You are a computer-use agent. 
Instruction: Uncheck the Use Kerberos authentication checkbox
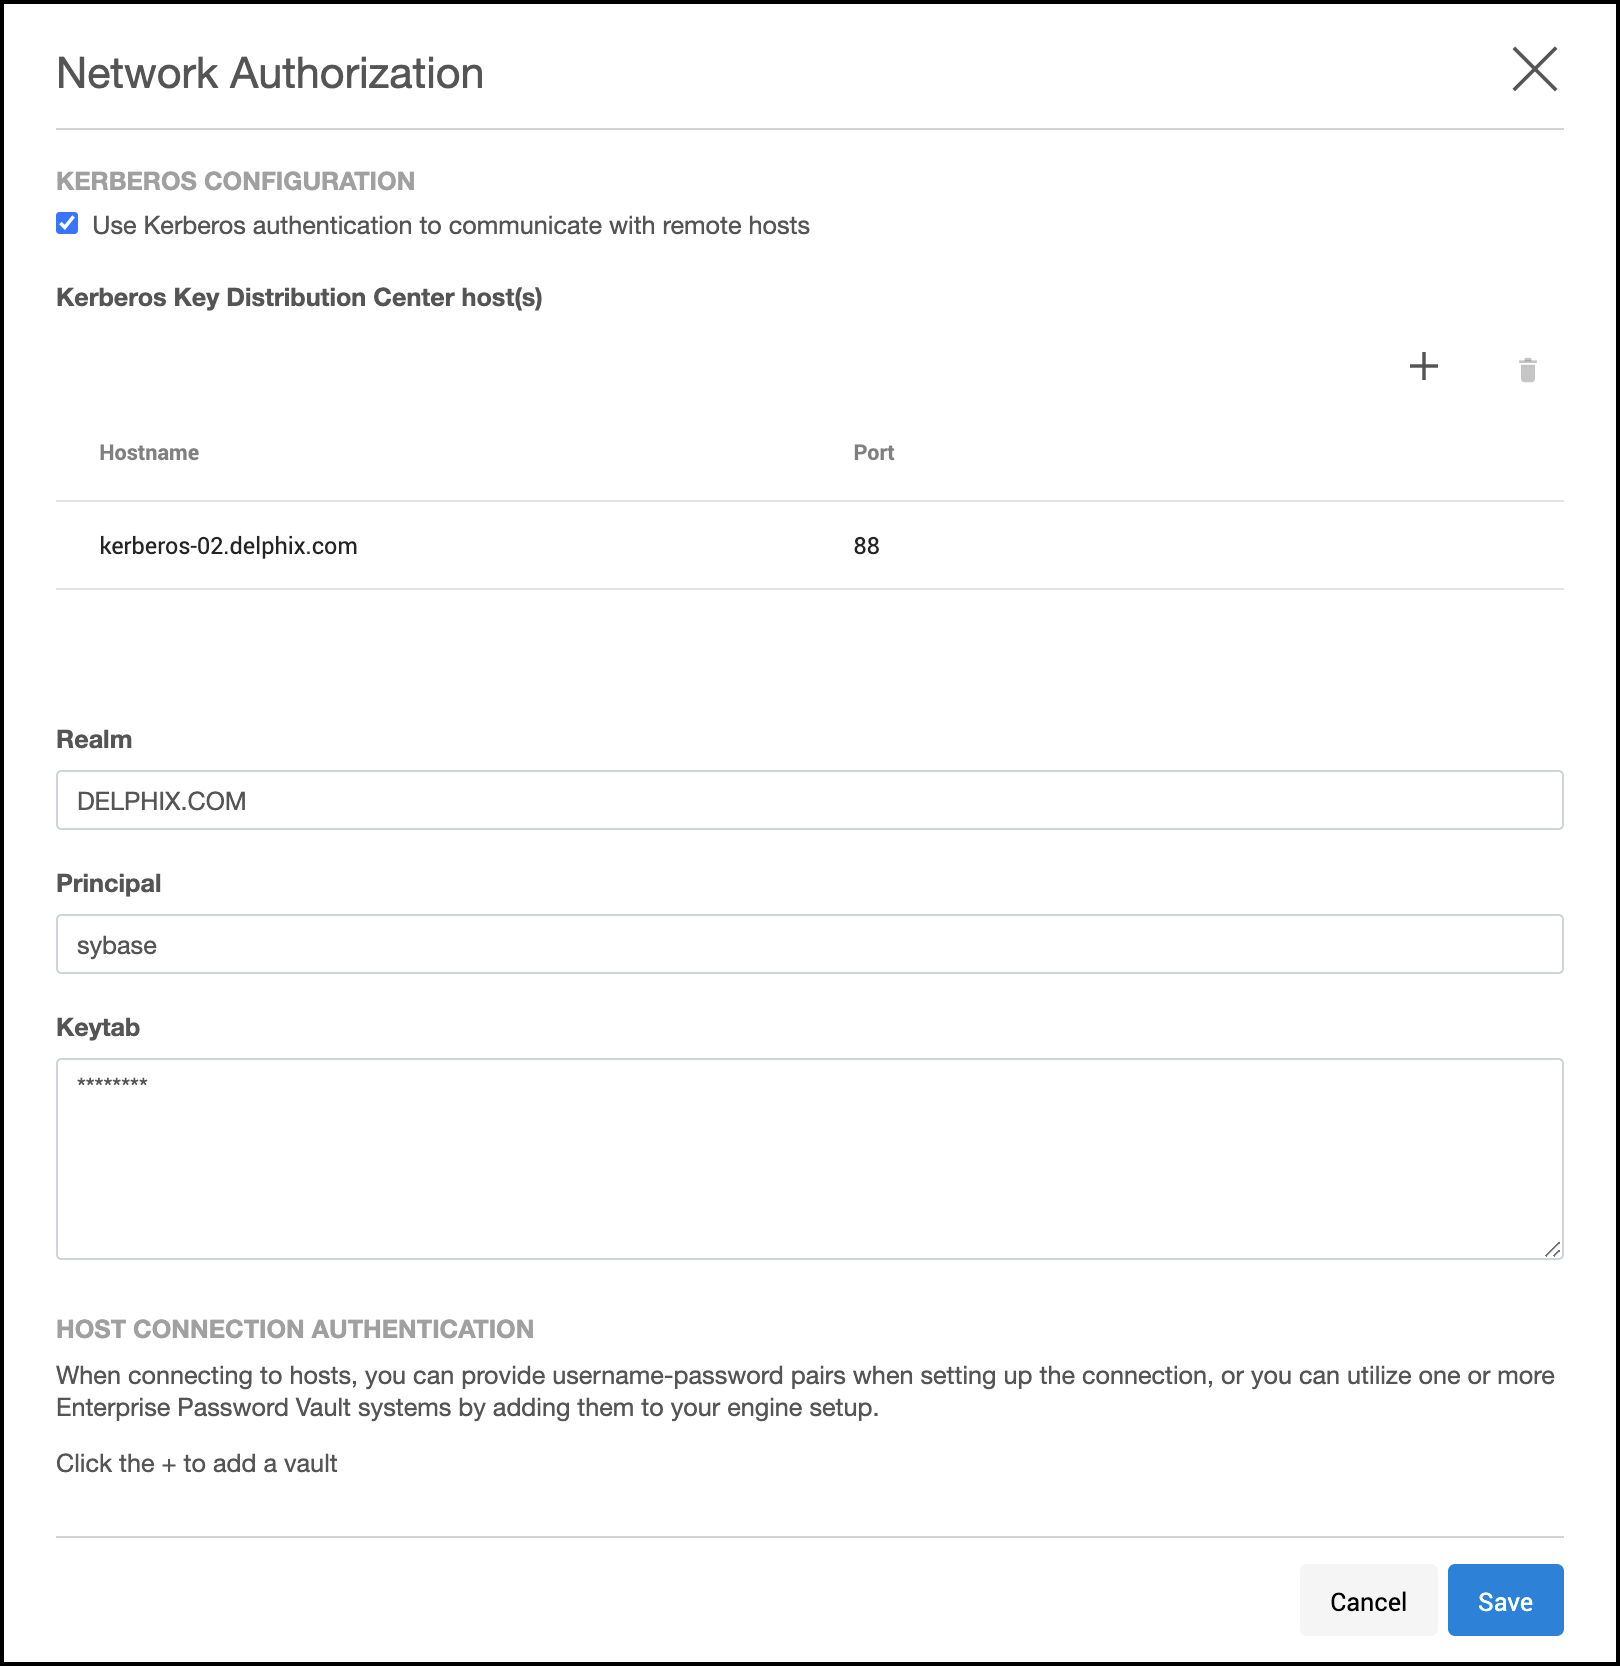pyautogui.click(x=67, y=224)
